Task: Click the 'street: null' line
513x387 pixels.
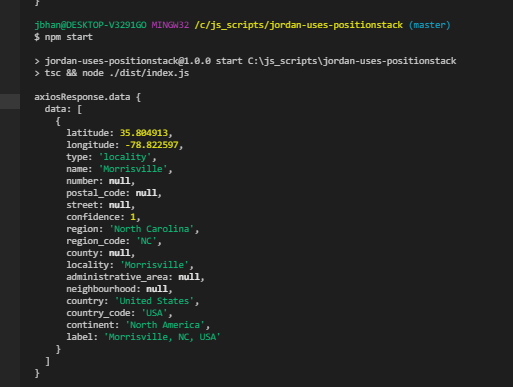Action: point(100,205)
